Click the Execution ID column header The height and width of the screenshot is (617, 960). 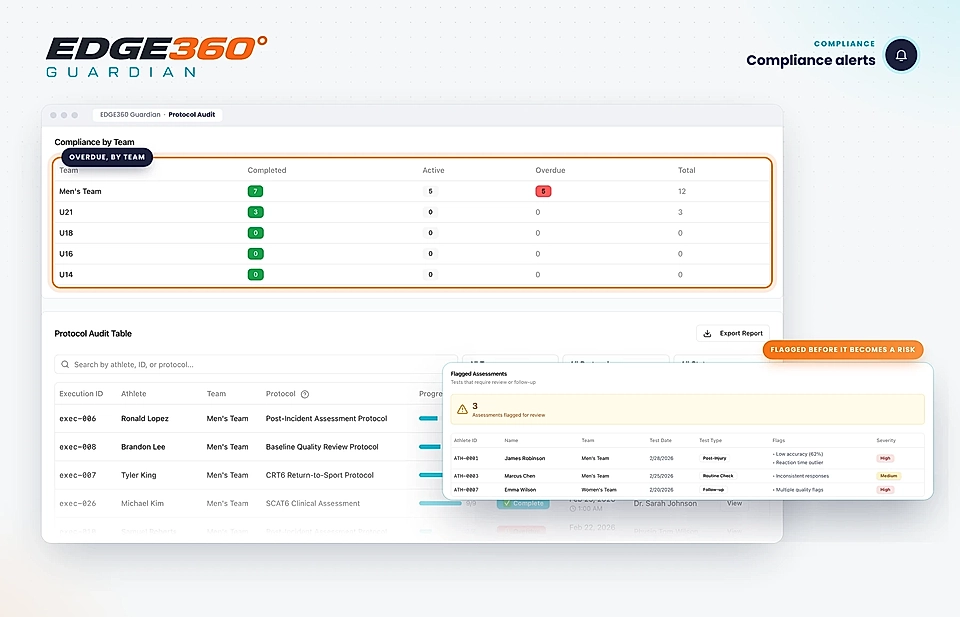pos(81,394)
